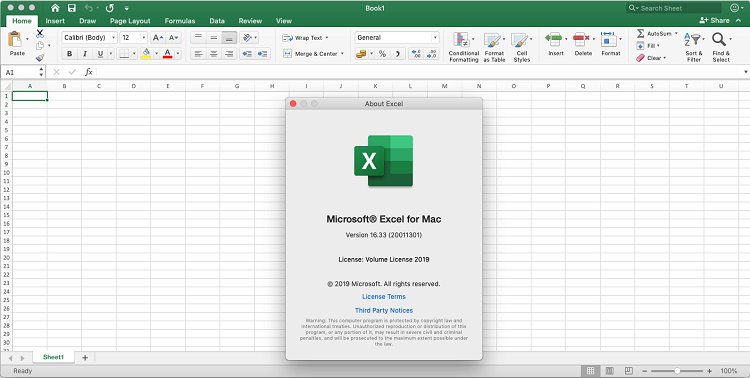Click the Cut scissors icon
This screenshot has width=750, height=378.
pyautogui.click(x=40, y=33)
